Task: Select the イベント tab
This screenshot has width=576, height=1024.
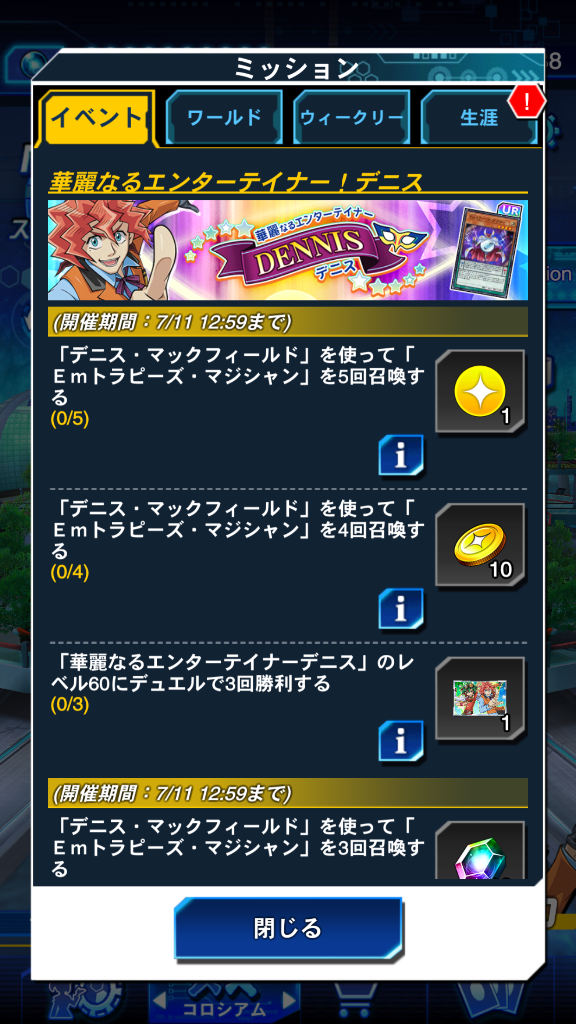Action: tap(97, 118)
